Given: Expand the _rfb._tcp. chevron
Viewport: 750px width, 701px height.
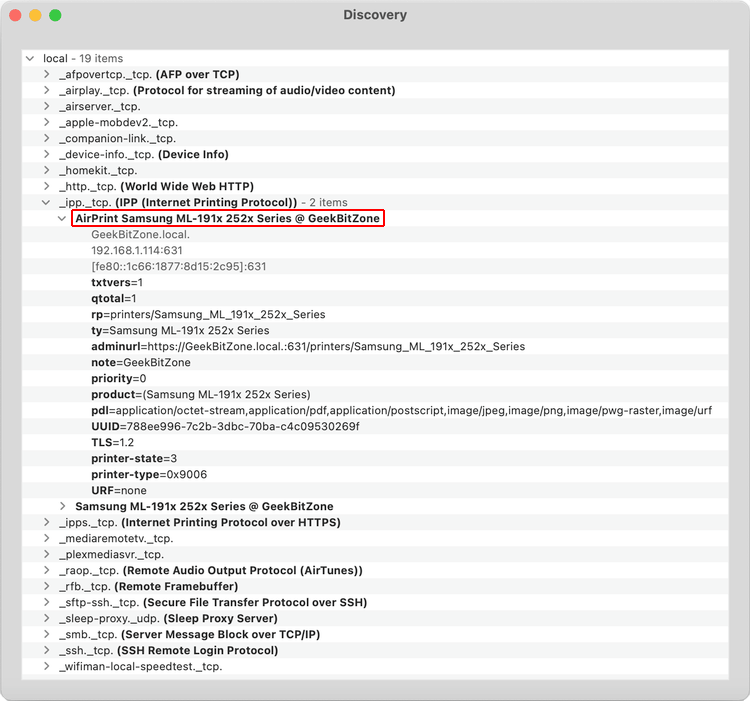Looking at the screenshot, I should click(46, 586).
